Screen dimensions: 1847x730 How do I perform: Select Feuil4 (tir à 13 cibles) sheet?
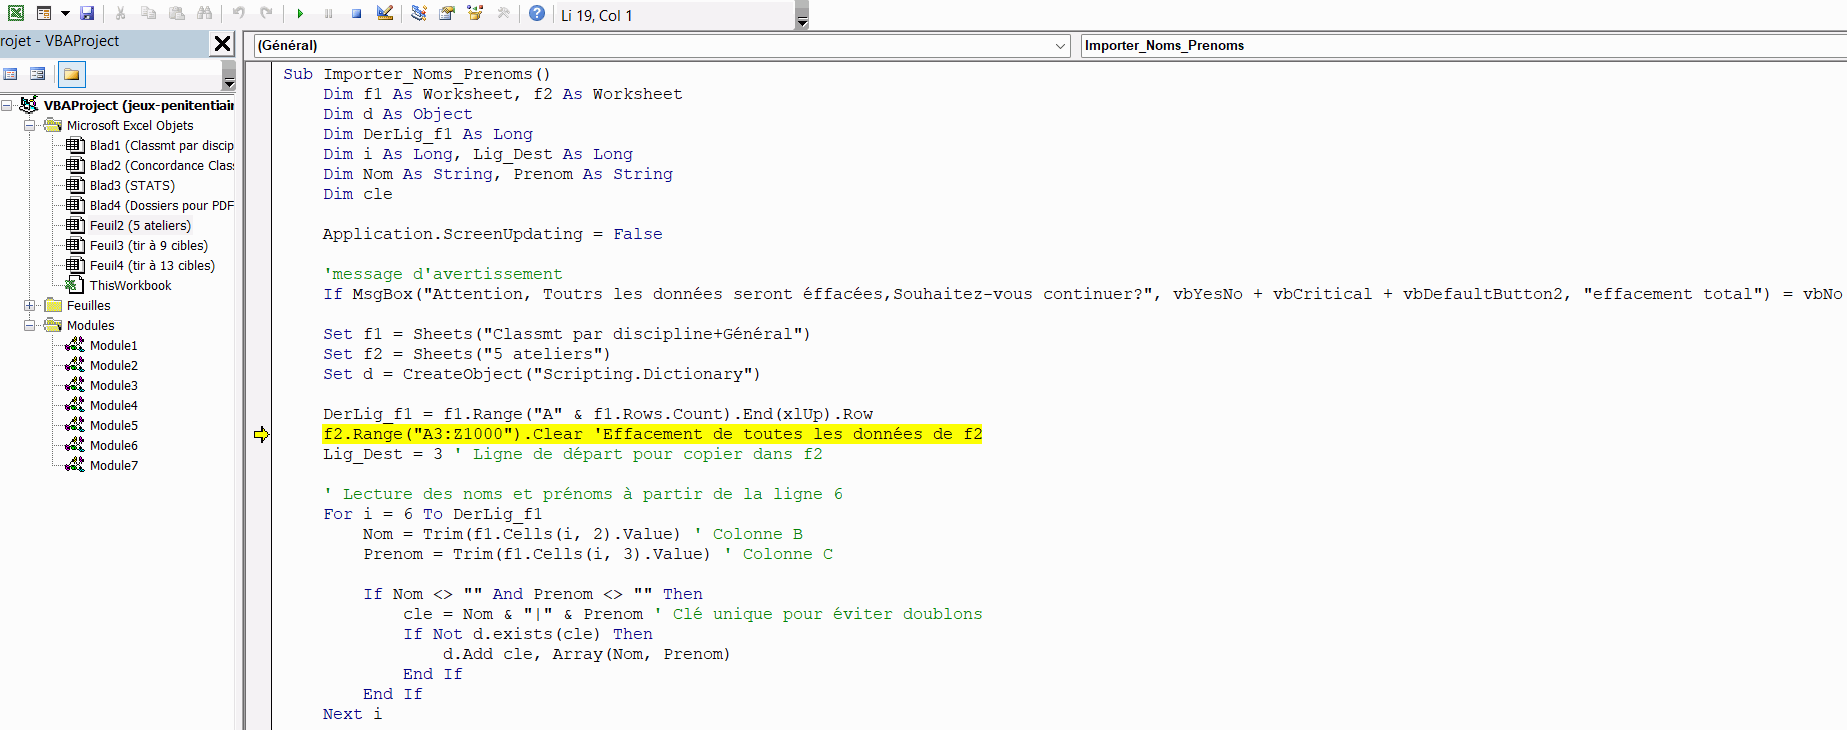click(x=152, y=265)
